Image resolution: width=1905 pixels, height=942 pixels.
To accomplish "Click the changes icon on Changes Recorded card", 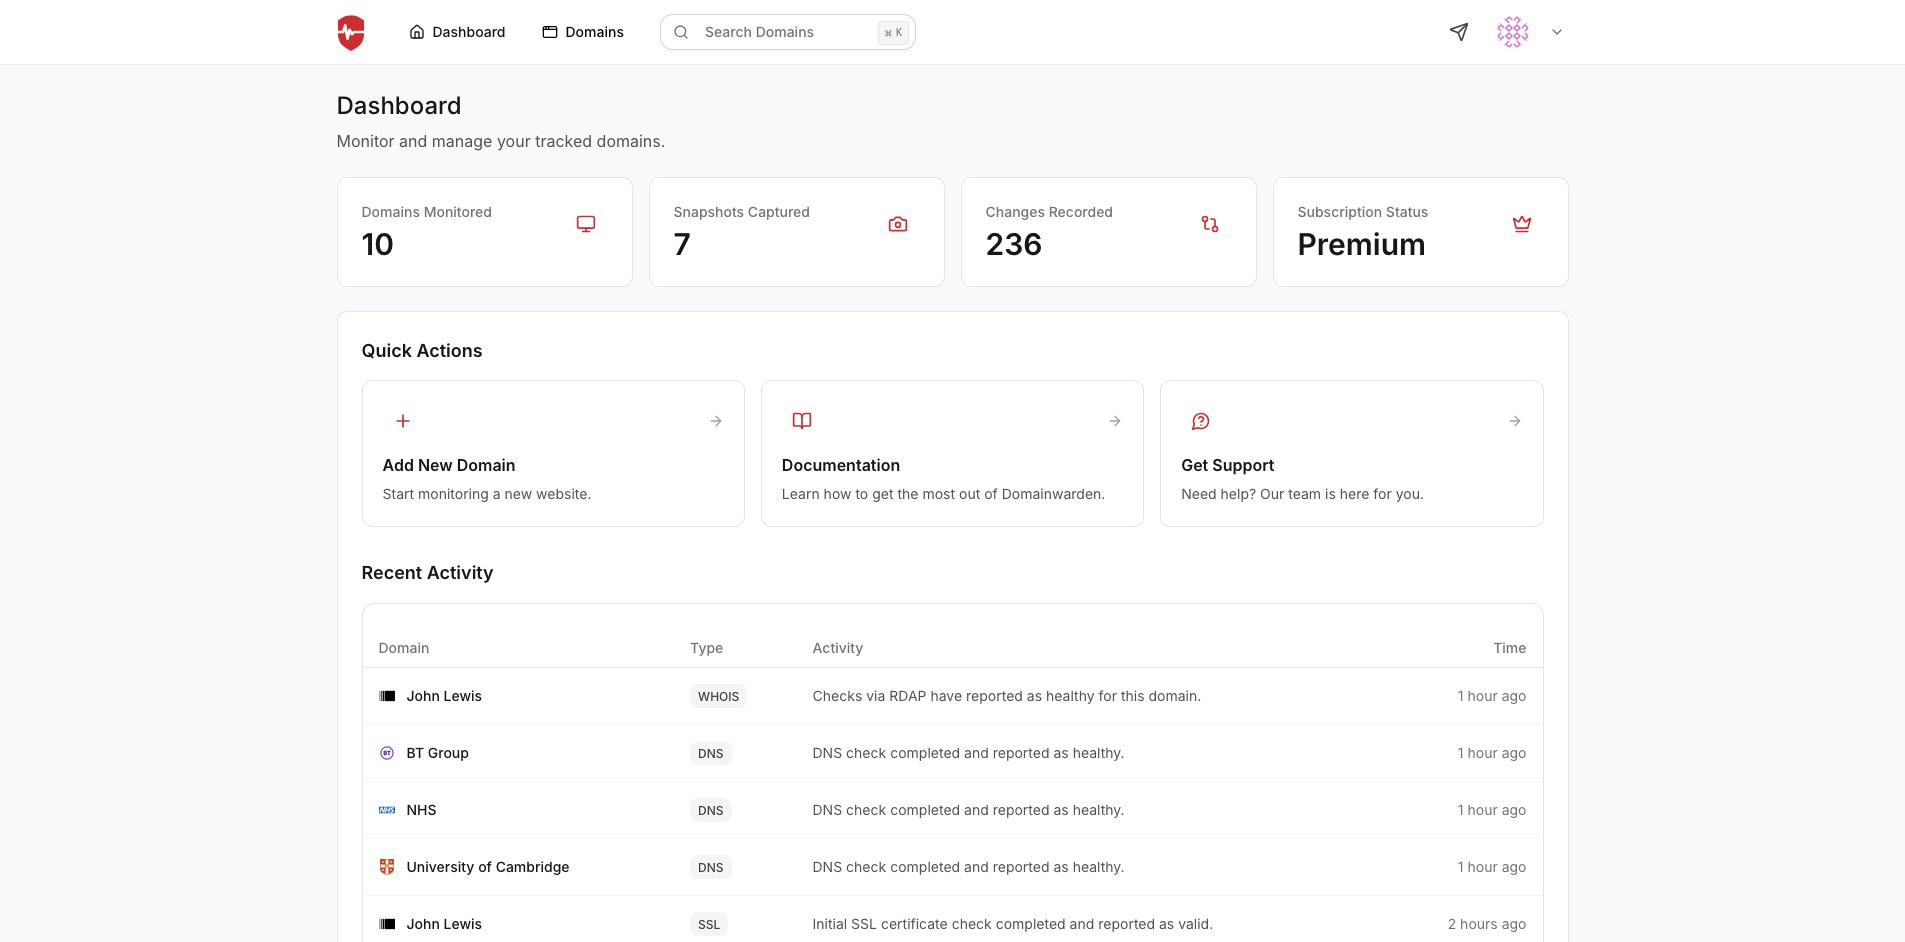I will click(x=1210, y=224).
